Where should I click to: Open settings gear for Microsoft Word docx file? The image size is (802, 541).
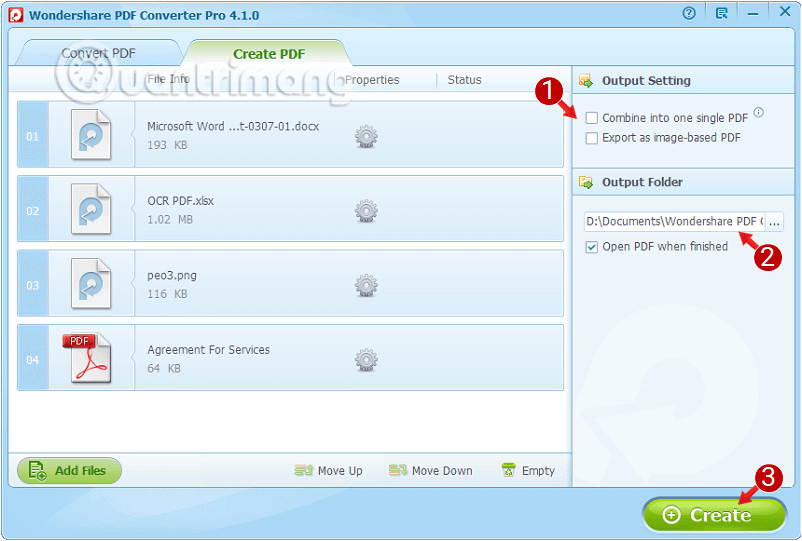366,137
